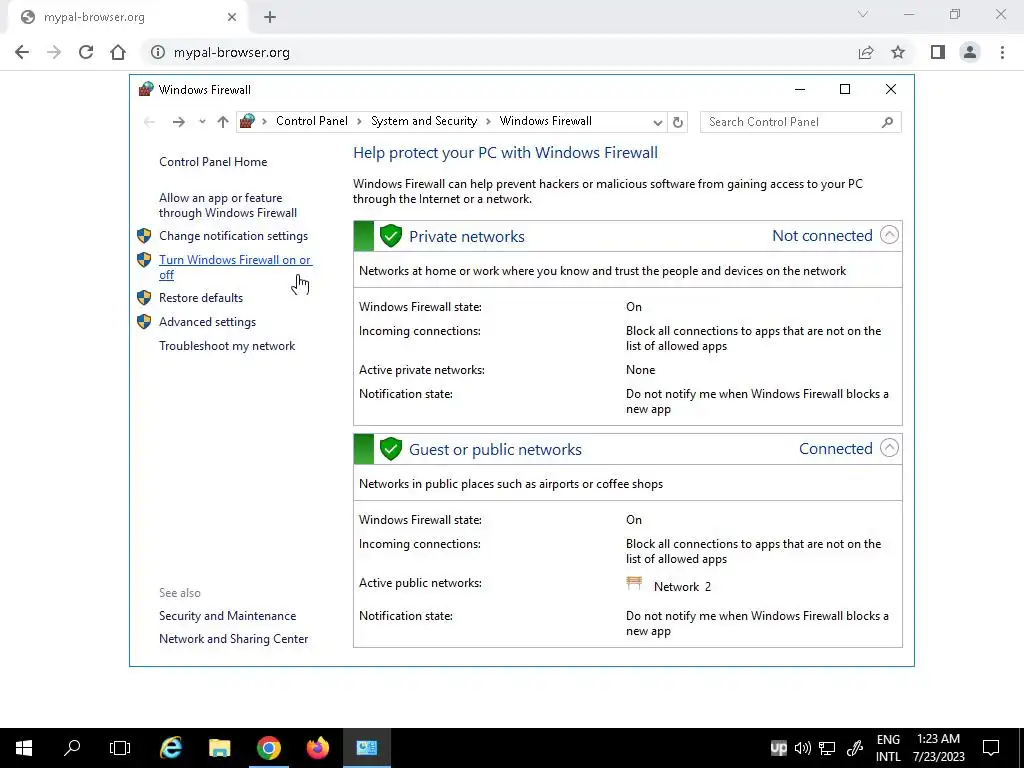Click the Windows Firewall title bar icon
Image resolution: width=1024 pixels, height=768 pixels.
click(146, 89)
